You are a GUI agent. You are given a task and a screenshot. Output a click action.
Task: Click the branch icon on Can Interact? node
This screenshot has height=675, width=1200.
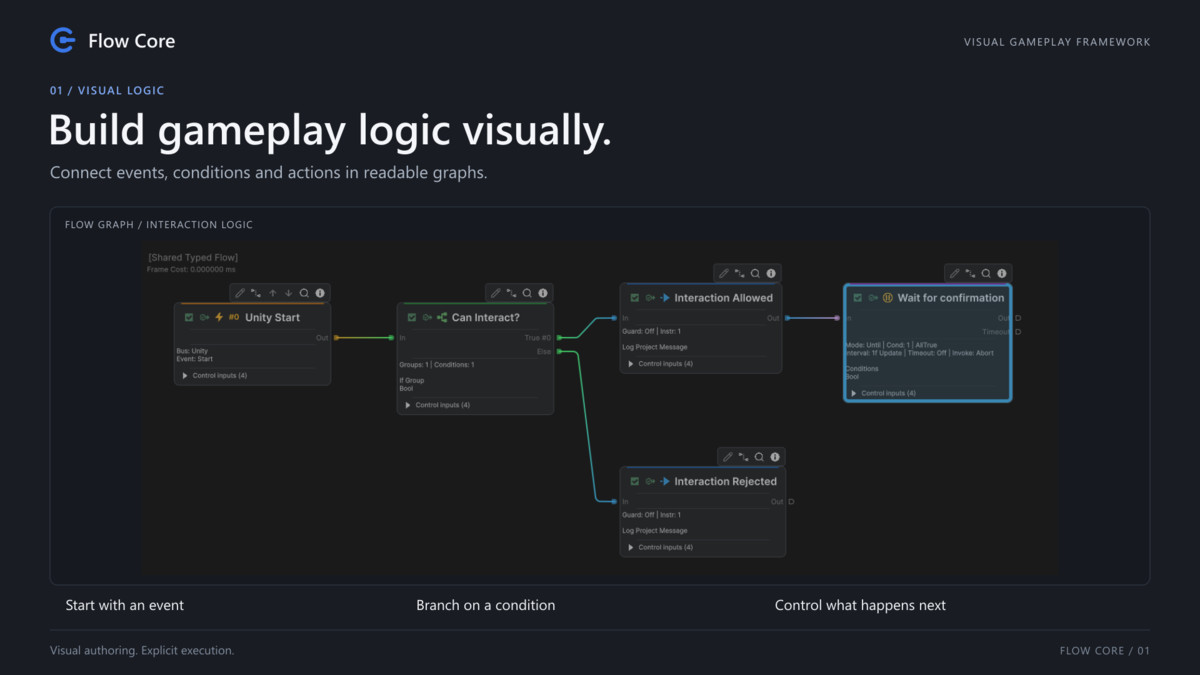[x=442, y=317]
